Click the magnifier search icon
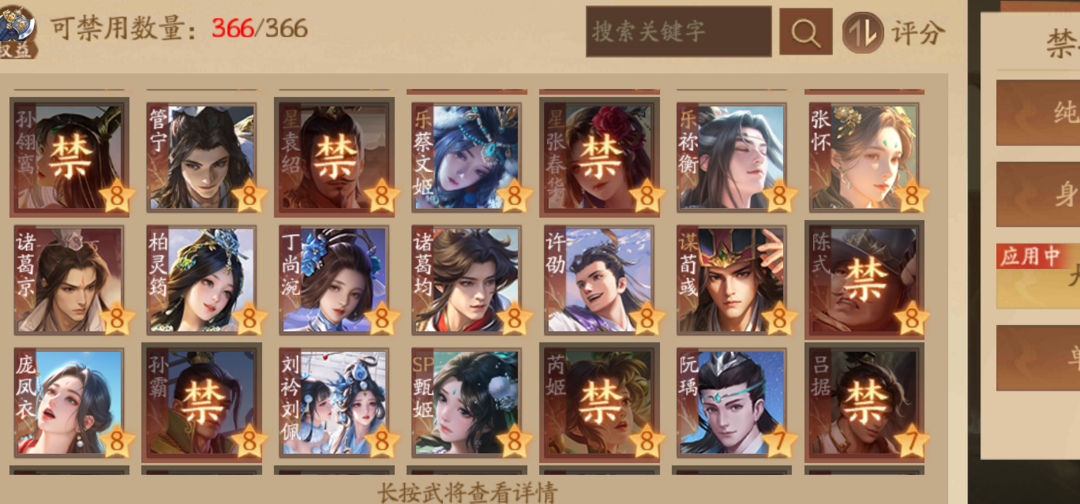 pyautogui.click(x=805, y=32)
